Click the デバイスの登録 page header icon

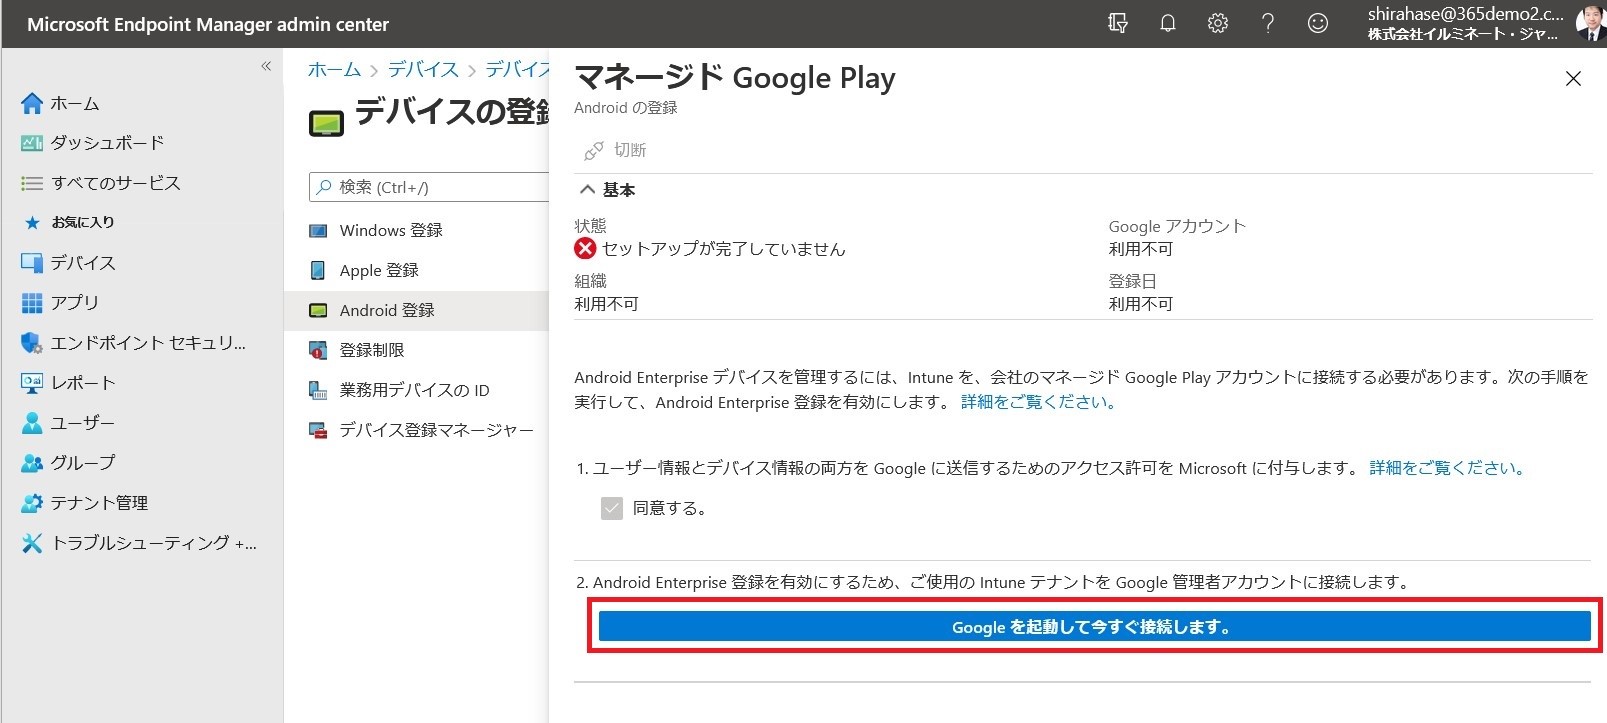tap(326, 123)
